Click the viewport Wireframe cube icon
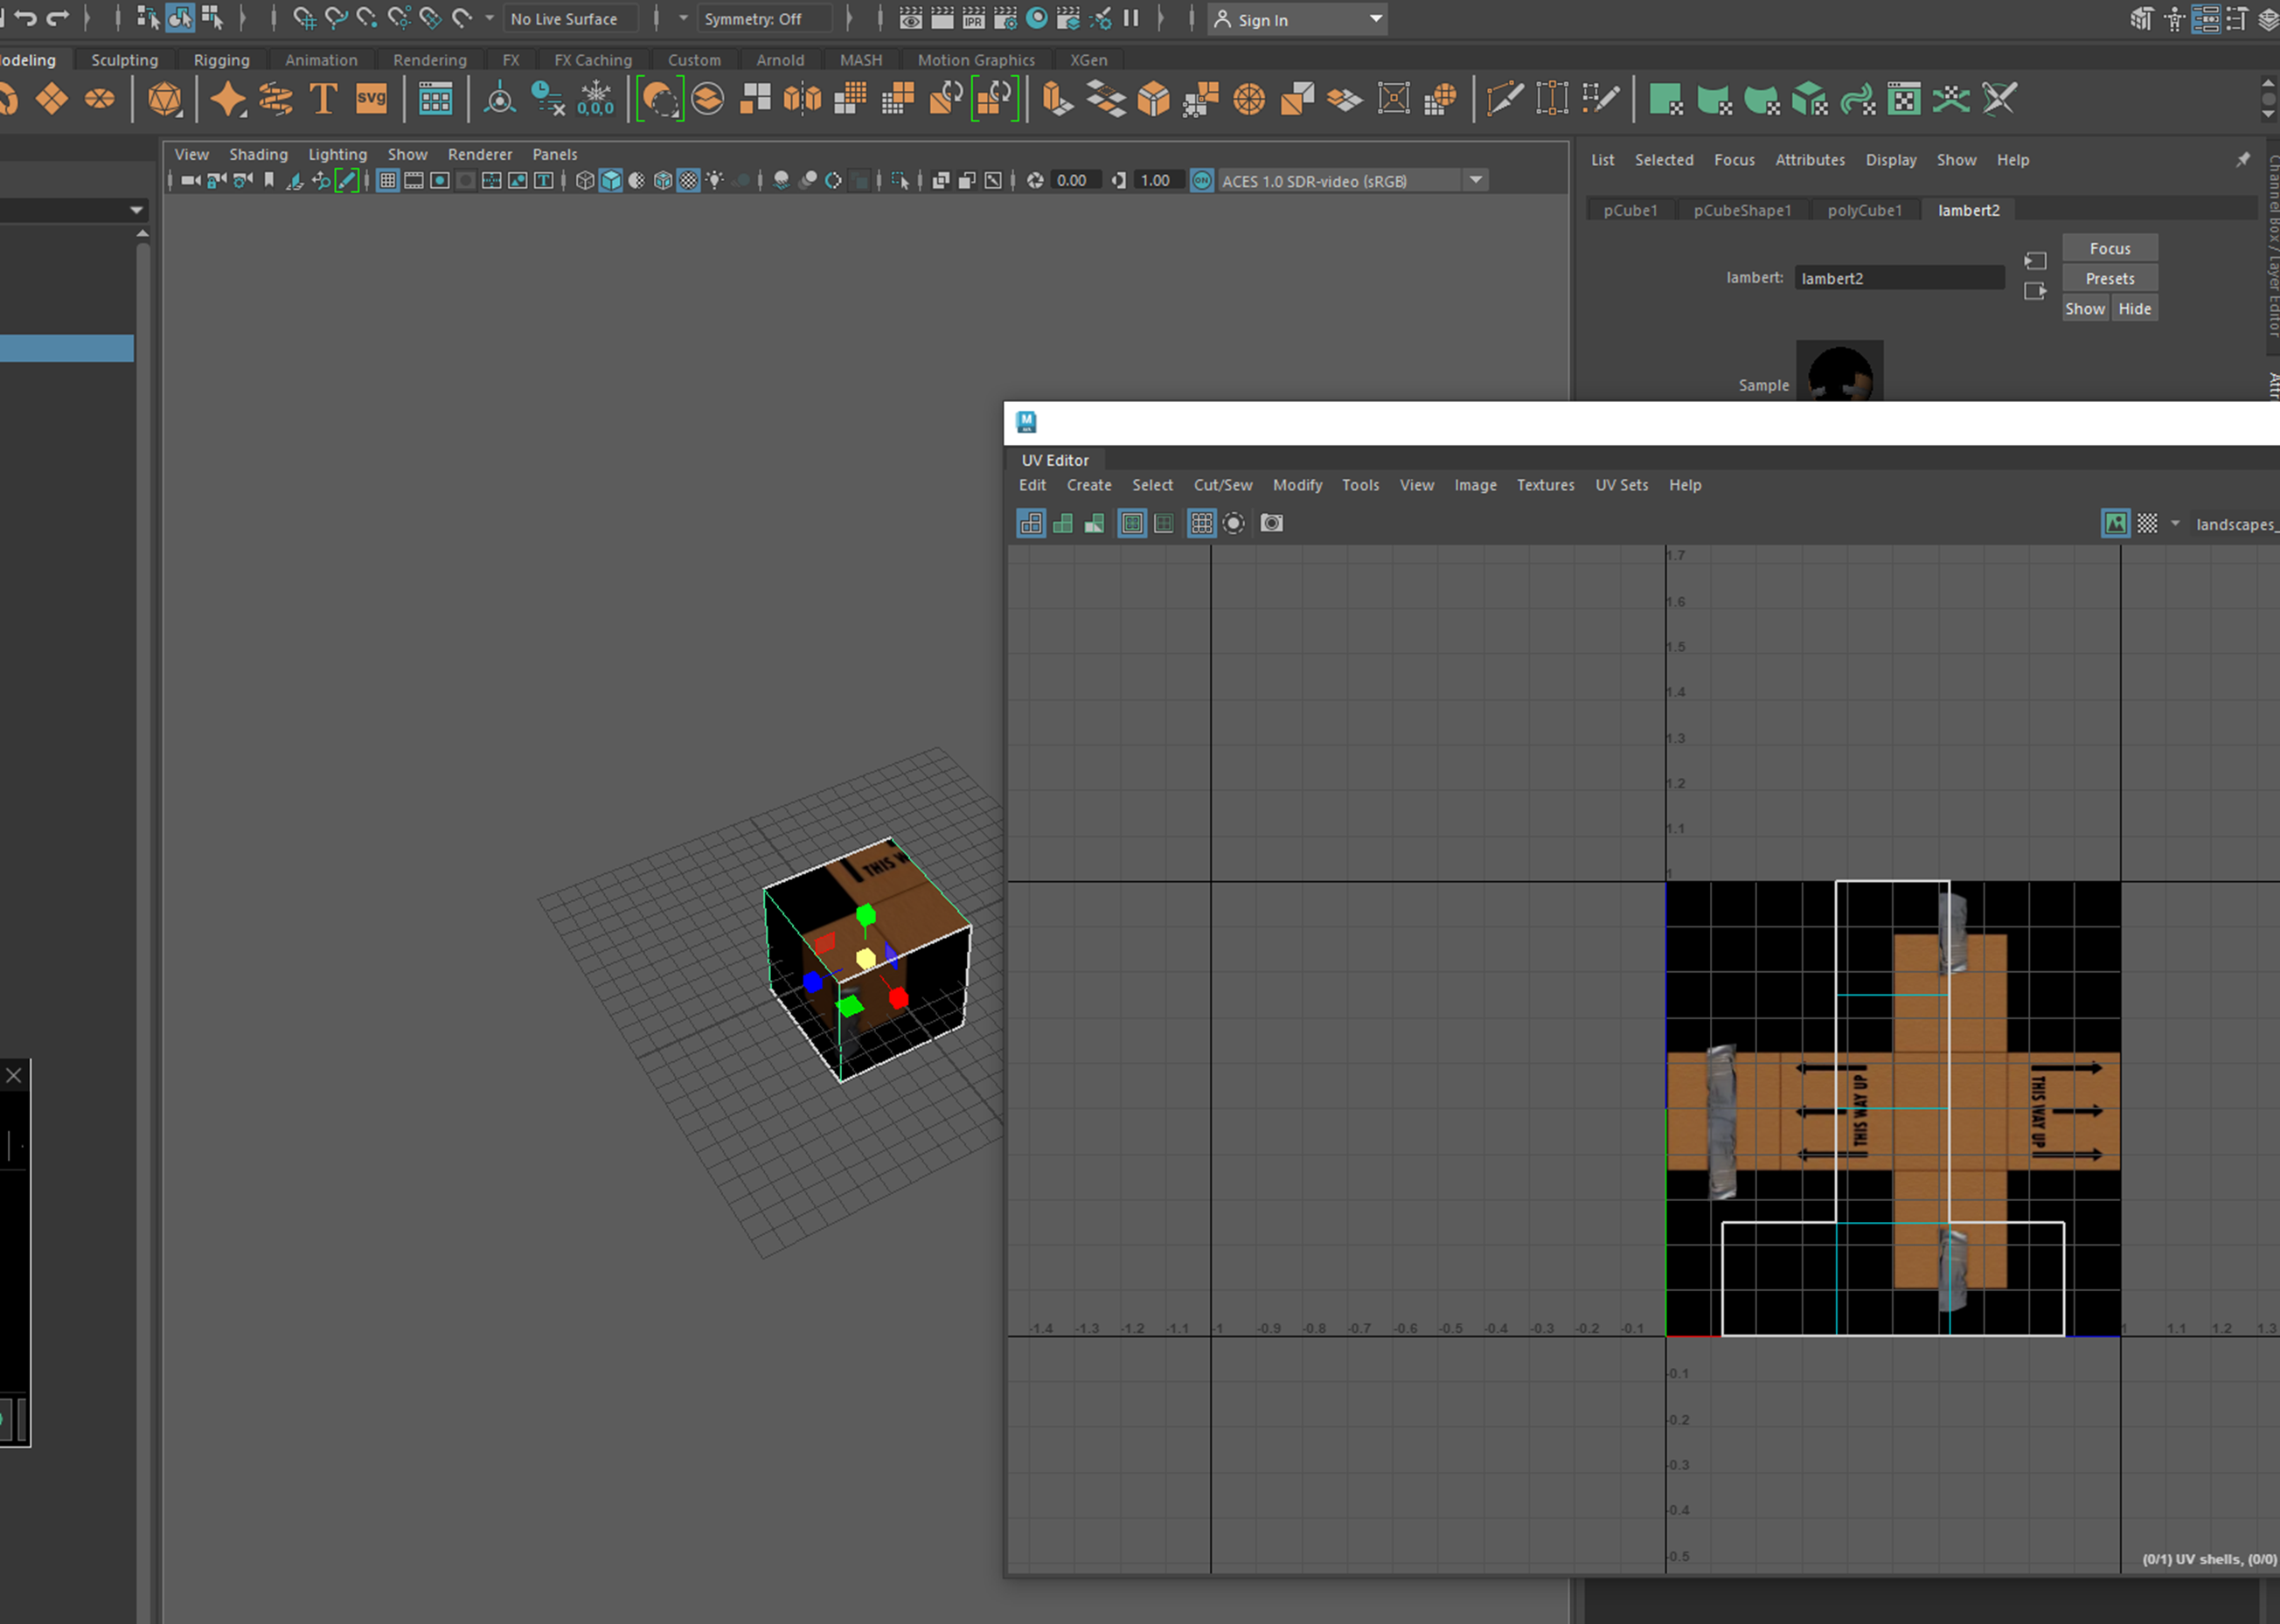The image size is (2280, 1624). coord(585,180)
